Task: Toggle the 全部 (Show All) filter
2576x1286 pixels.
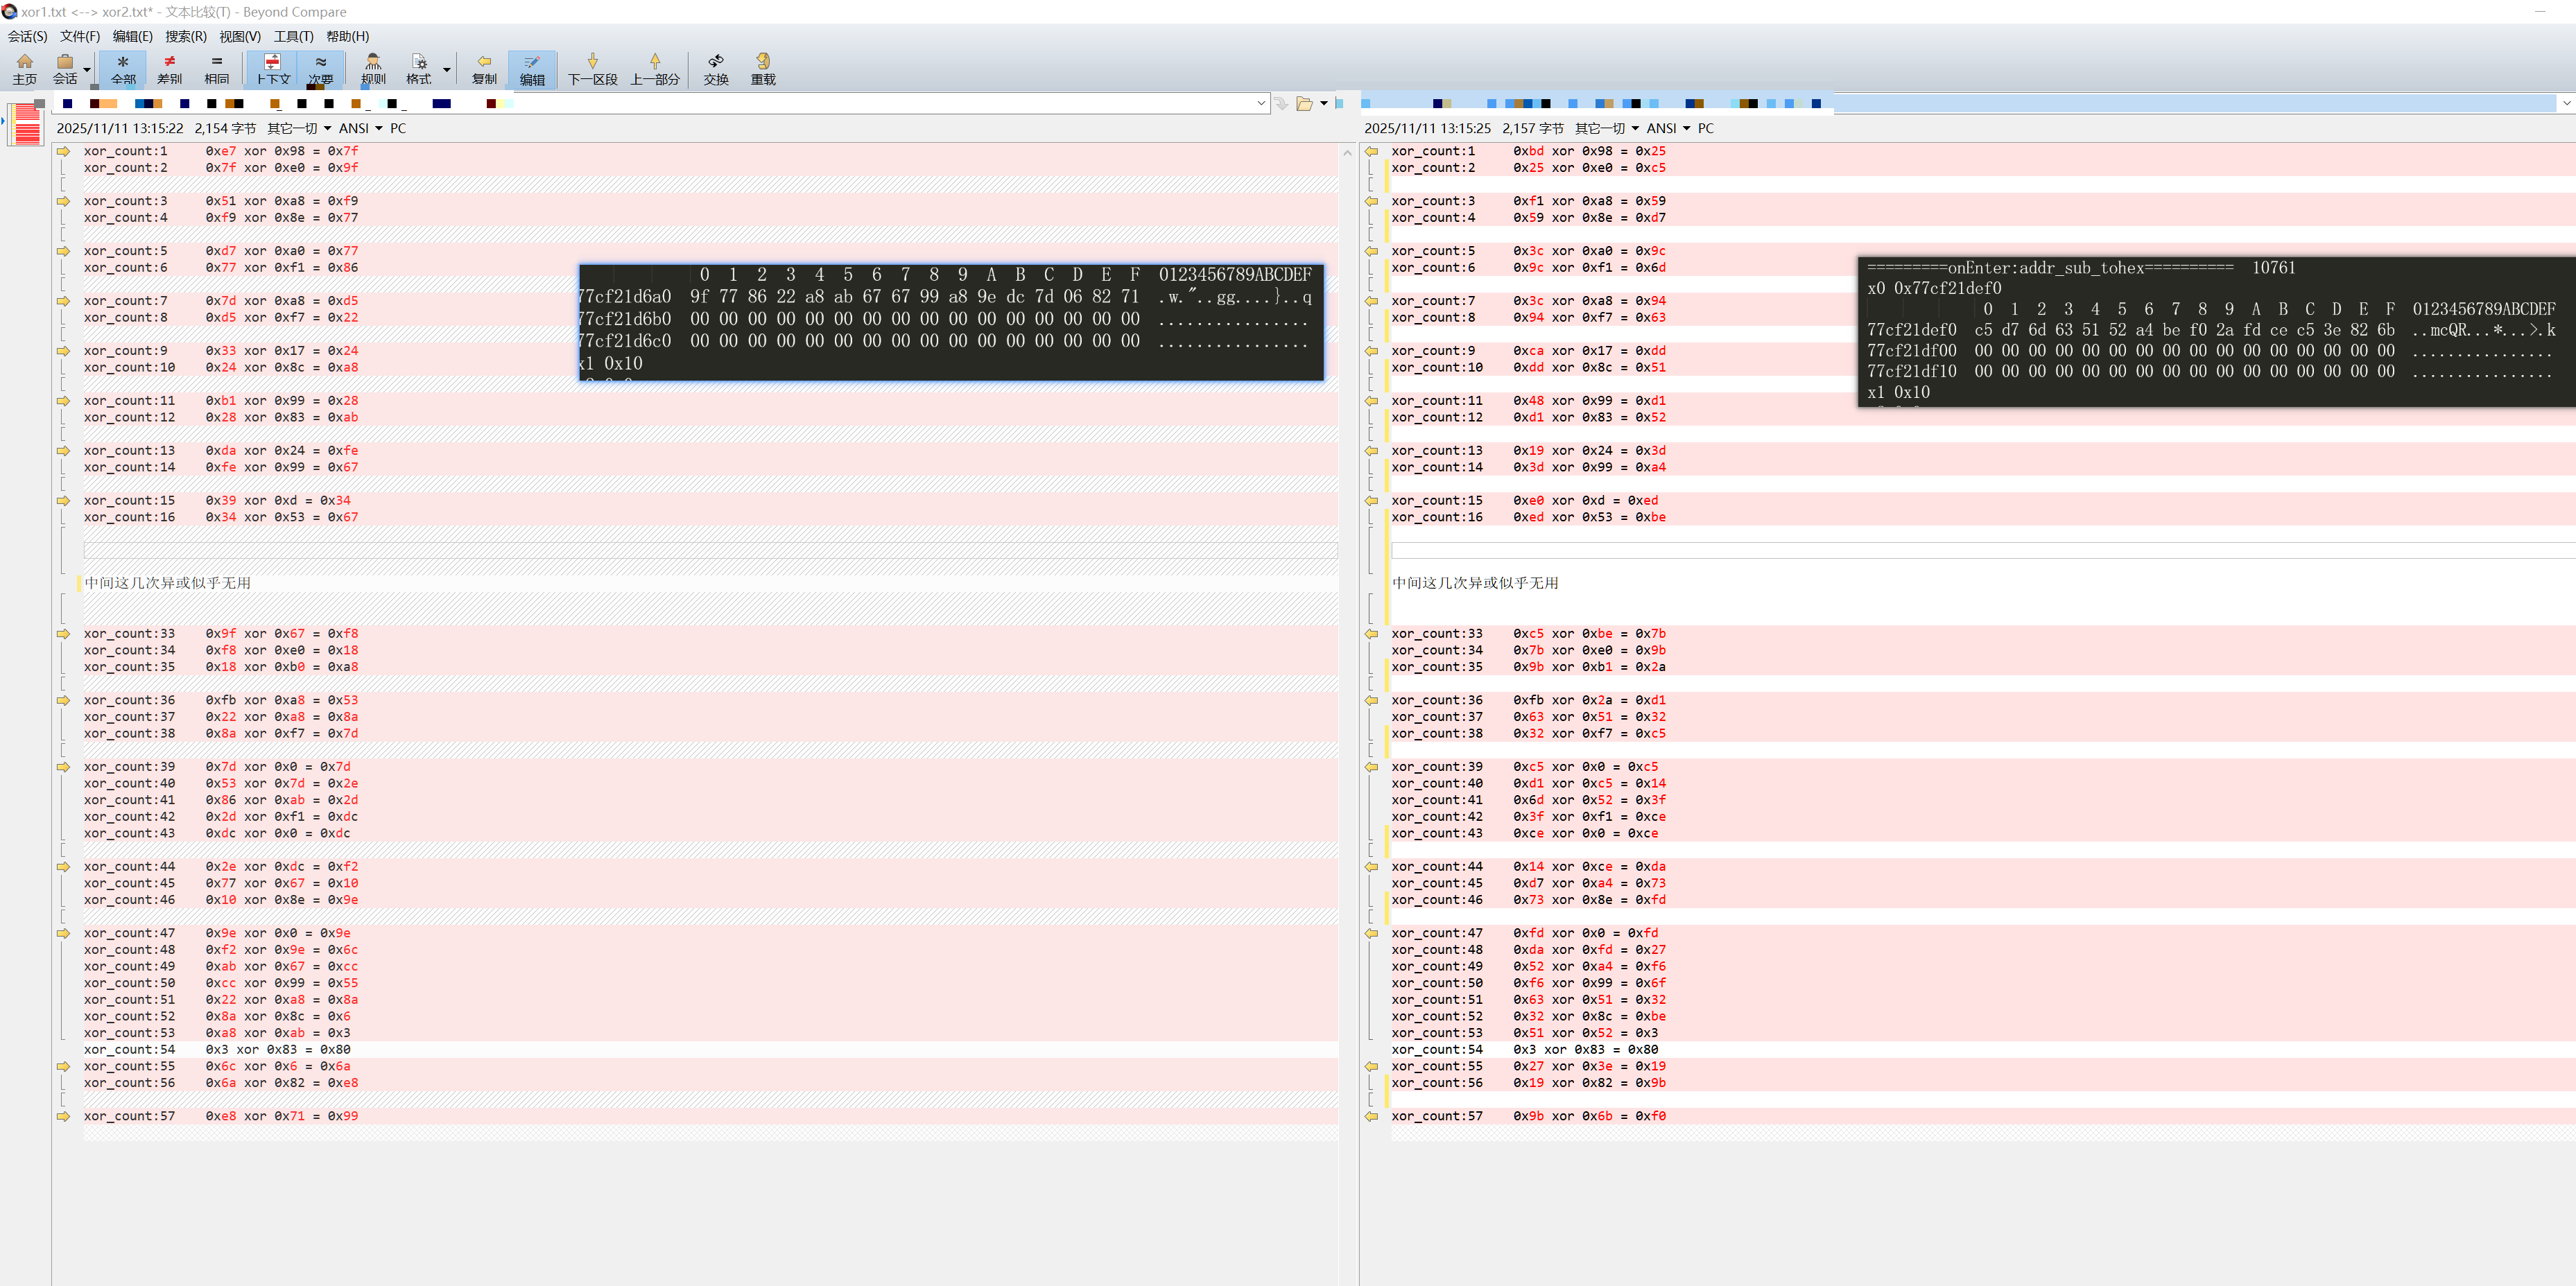Action: click(x=123, y=69)
